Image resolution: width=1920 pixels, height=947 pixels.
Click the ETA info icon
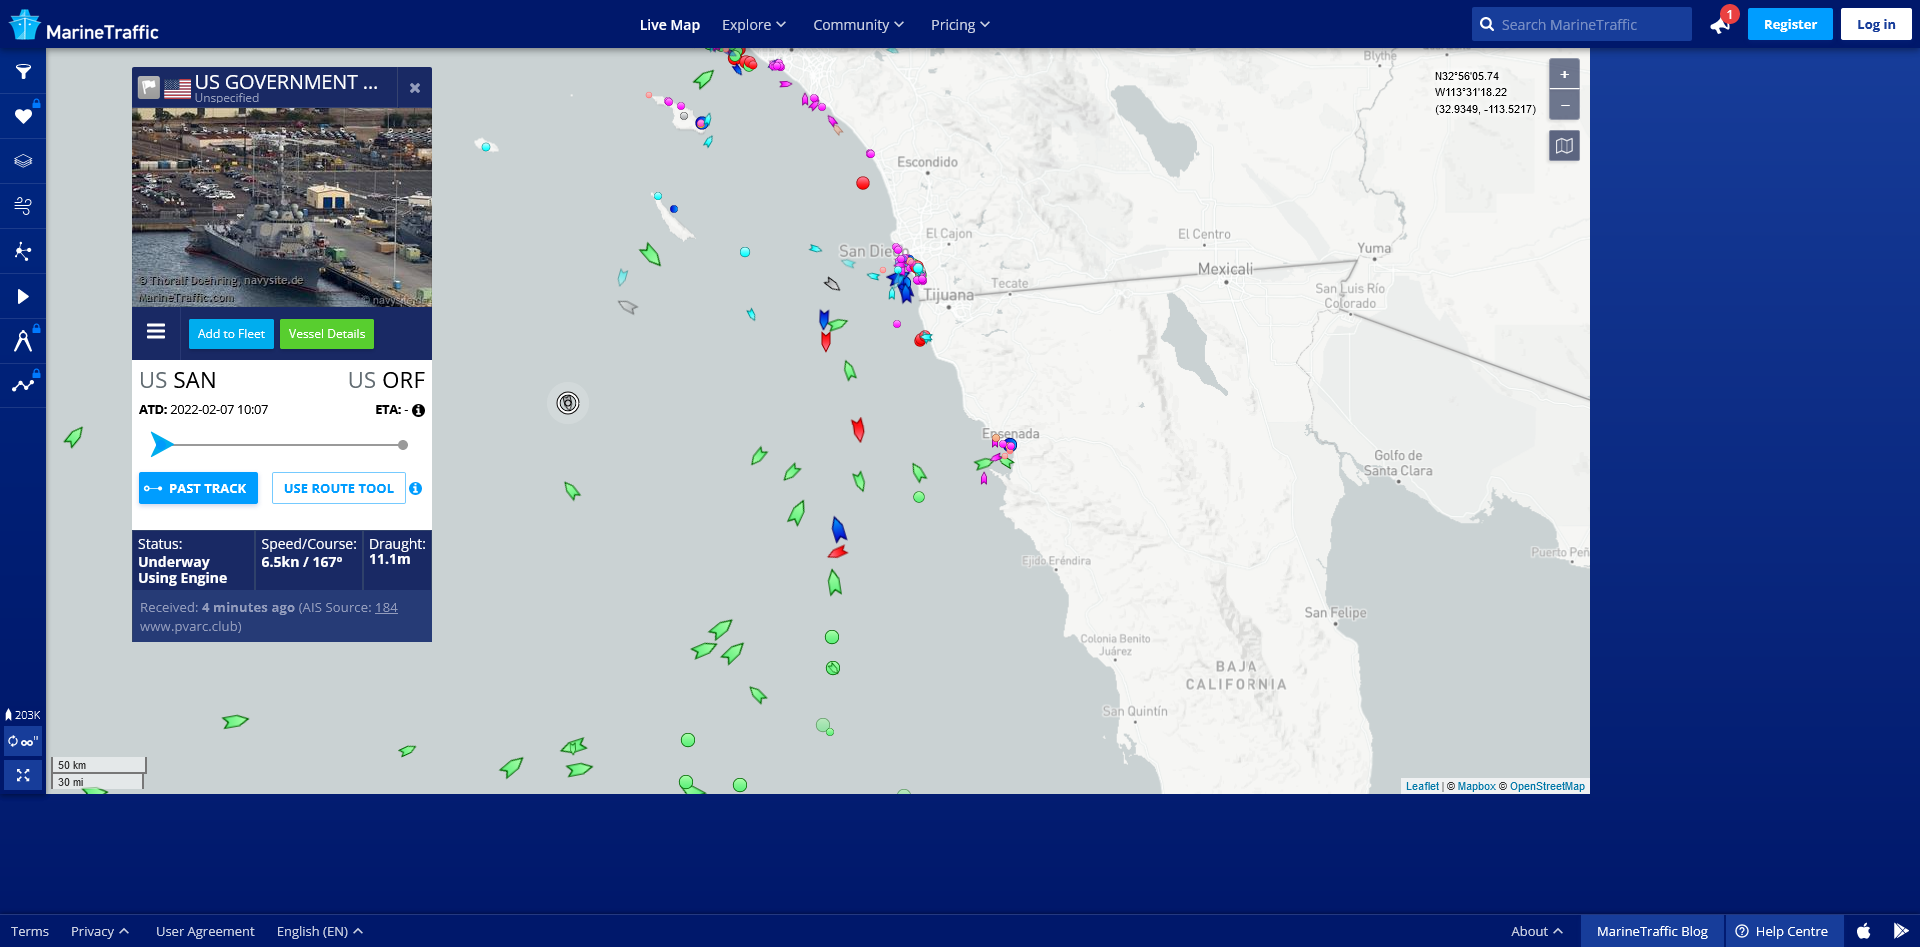418,410
